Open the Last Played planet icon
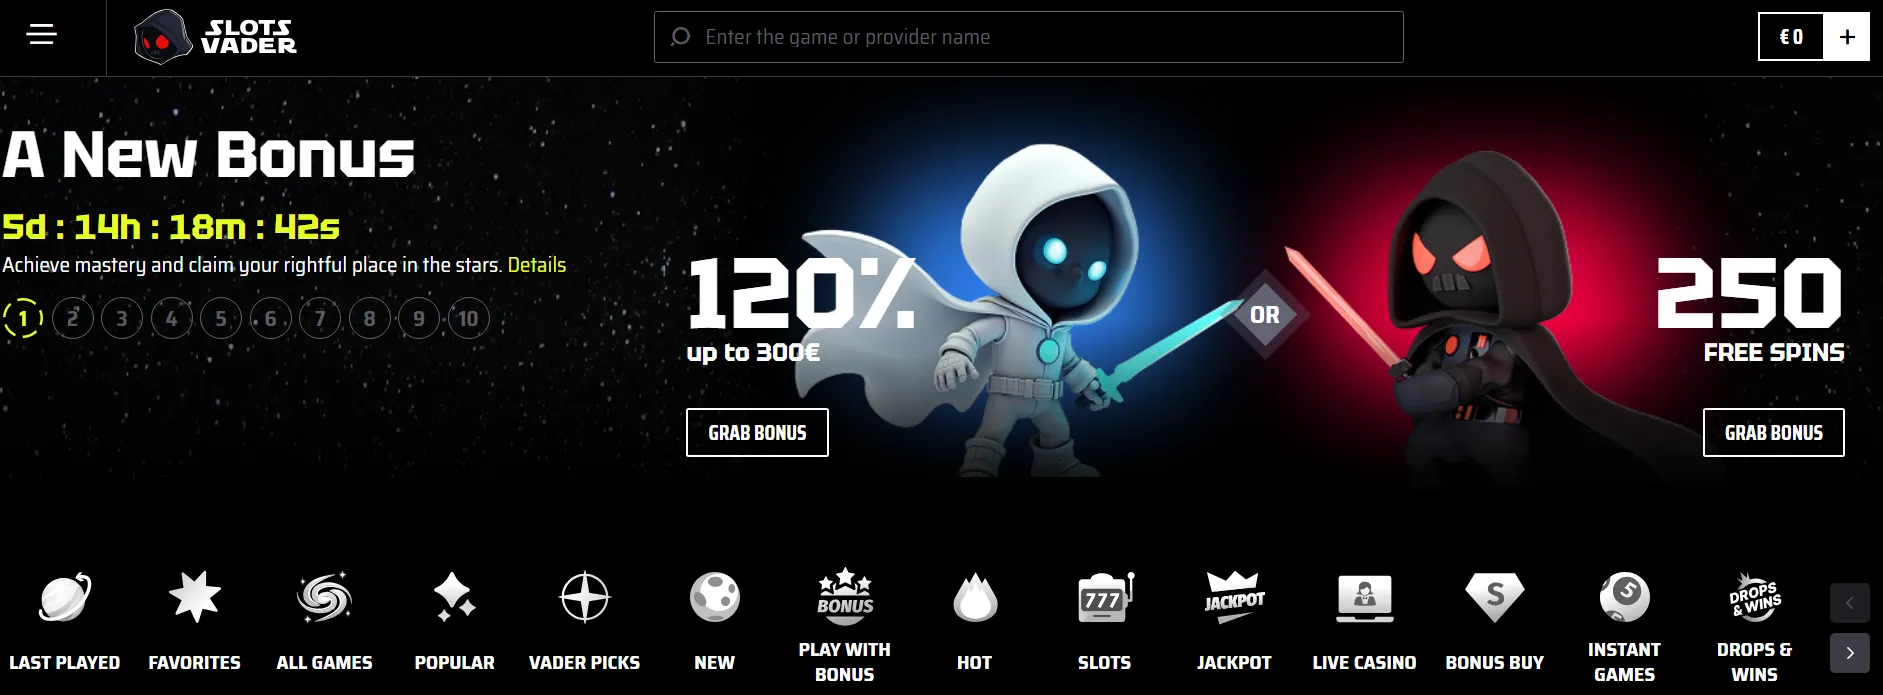Image resolution: width=1883 pixels, height=695 pixels. (65, 597)
